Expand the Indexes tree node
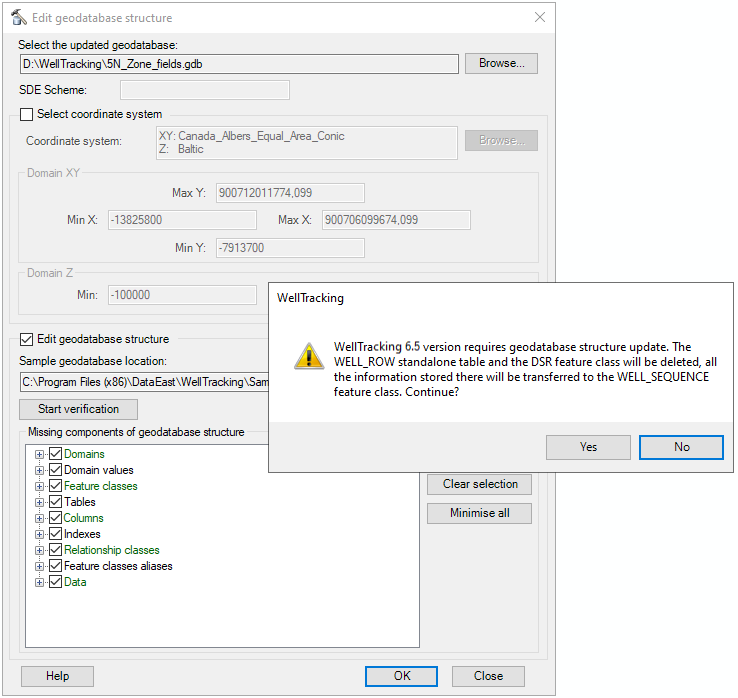Image resolution: width=738 pixels, height=698 pixels. pyautogui.click(x=40, y=535)
